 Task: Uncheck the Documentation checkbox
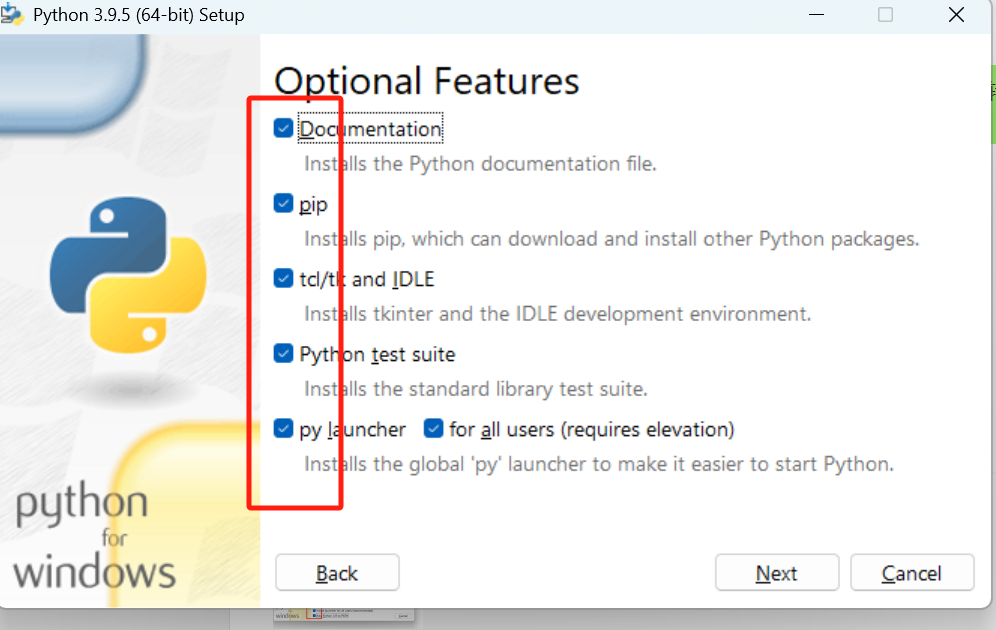pos(283,128)
